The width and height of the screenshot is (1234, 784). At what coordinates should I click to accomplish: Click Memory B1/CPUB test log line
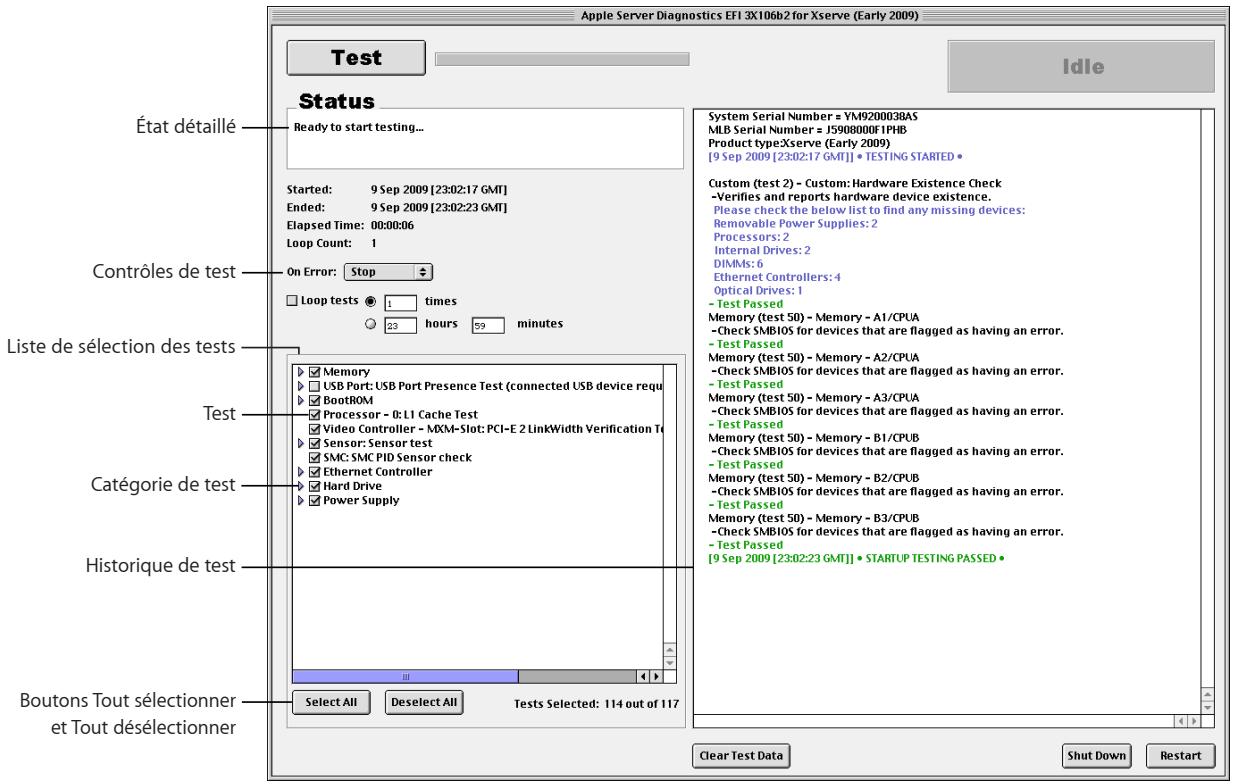click(x=813, y=437)
